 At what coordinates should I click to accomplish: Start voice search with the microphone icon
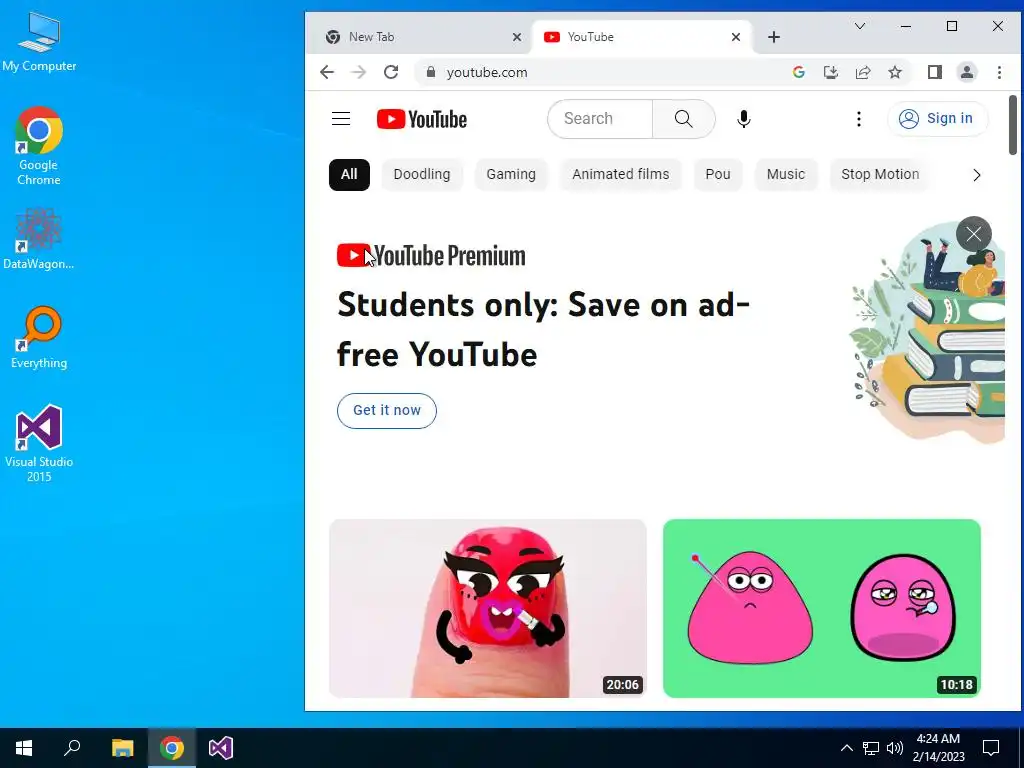[743, 119]
